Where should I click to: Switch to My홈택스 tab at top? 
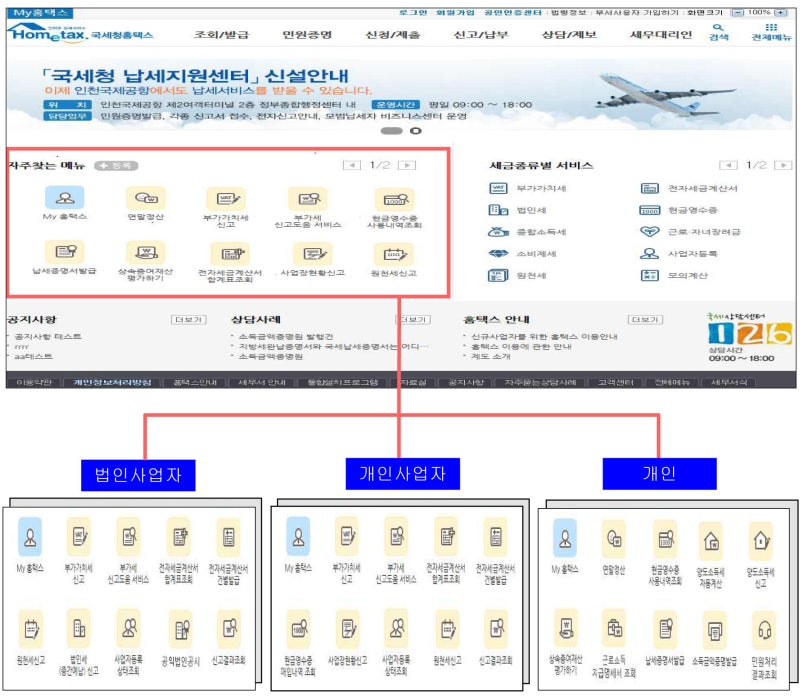pos(40,12)
